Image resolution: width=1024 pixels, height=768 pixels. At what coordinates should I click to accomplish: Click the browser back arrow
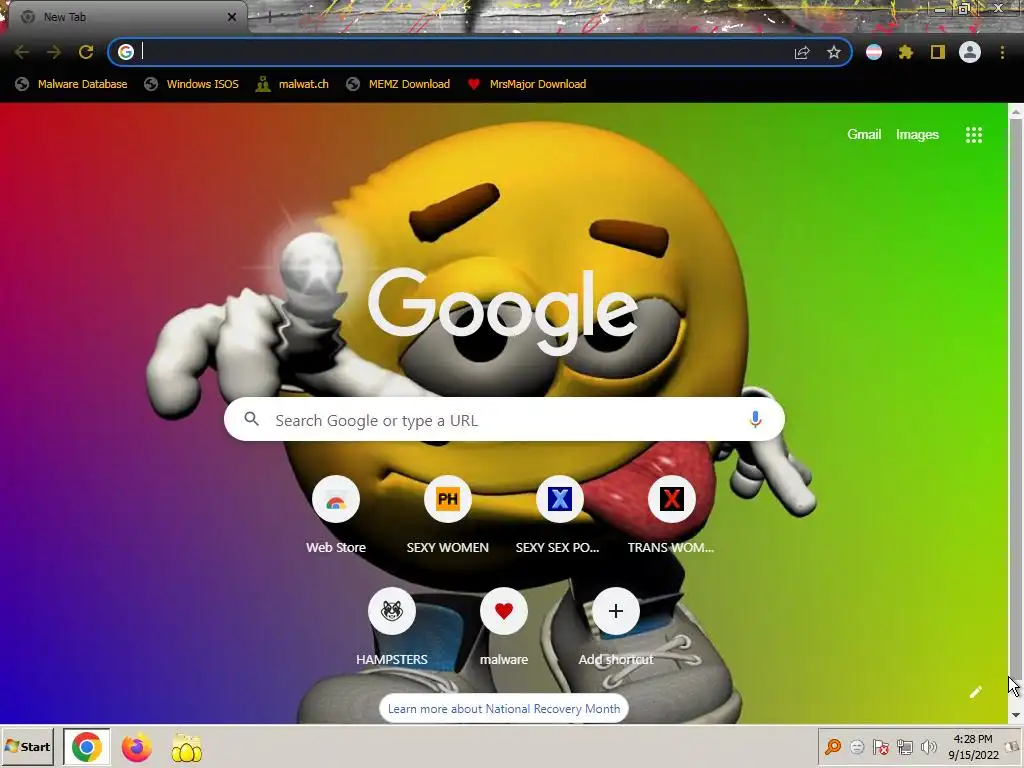pos(22,52)
